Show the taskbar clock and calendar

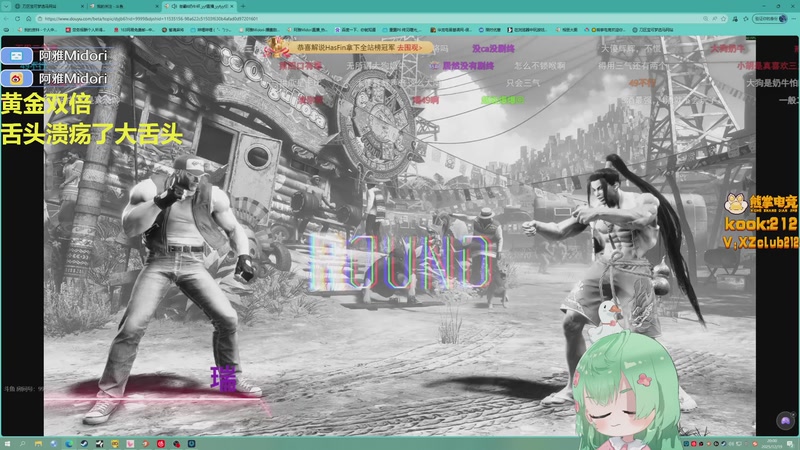pyautogui.click(x=772, y=444)
